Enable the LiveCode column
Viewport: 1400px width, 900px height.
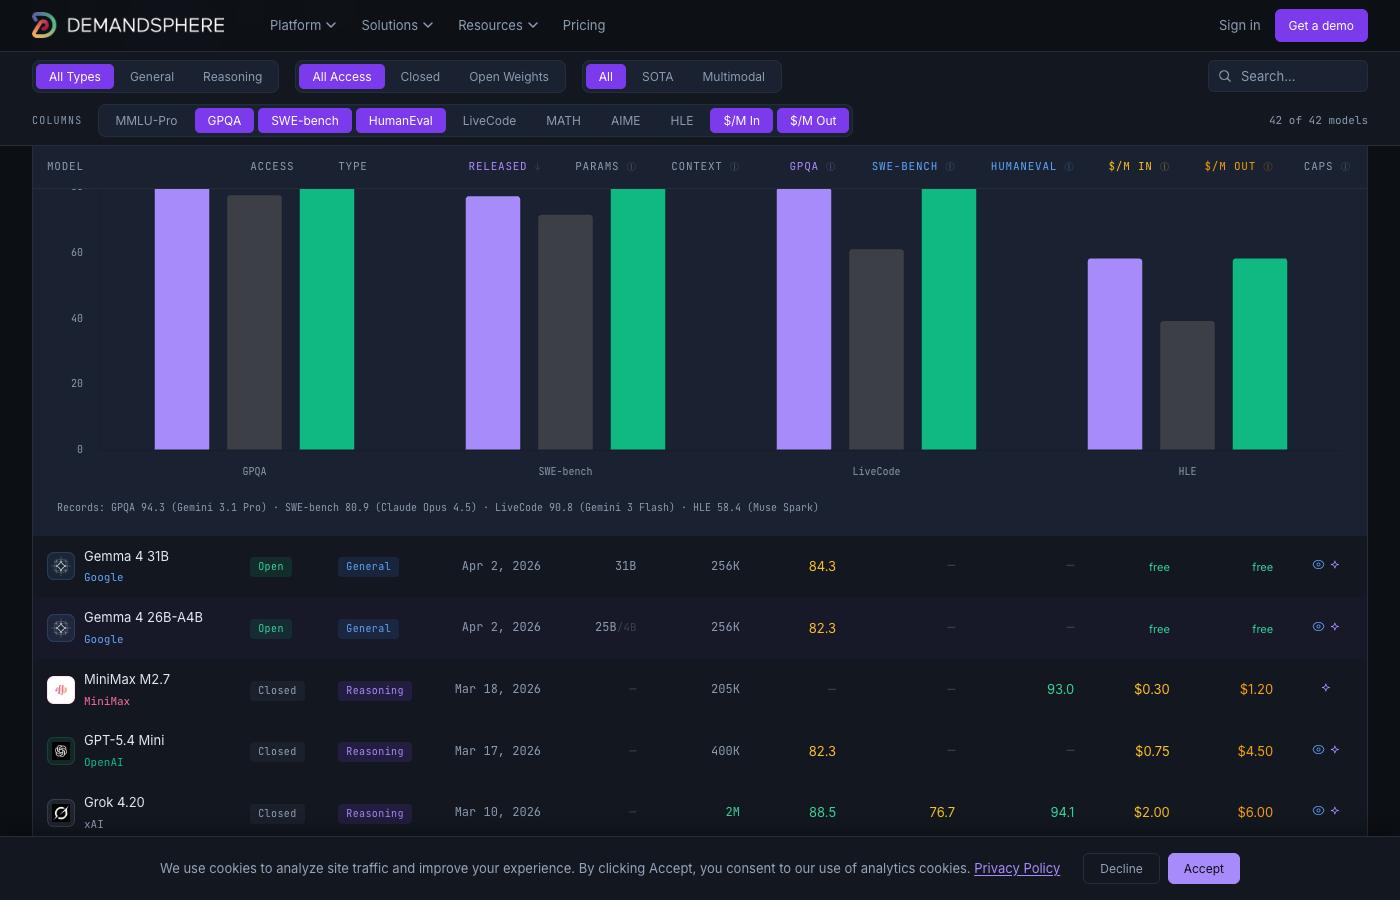489,121
